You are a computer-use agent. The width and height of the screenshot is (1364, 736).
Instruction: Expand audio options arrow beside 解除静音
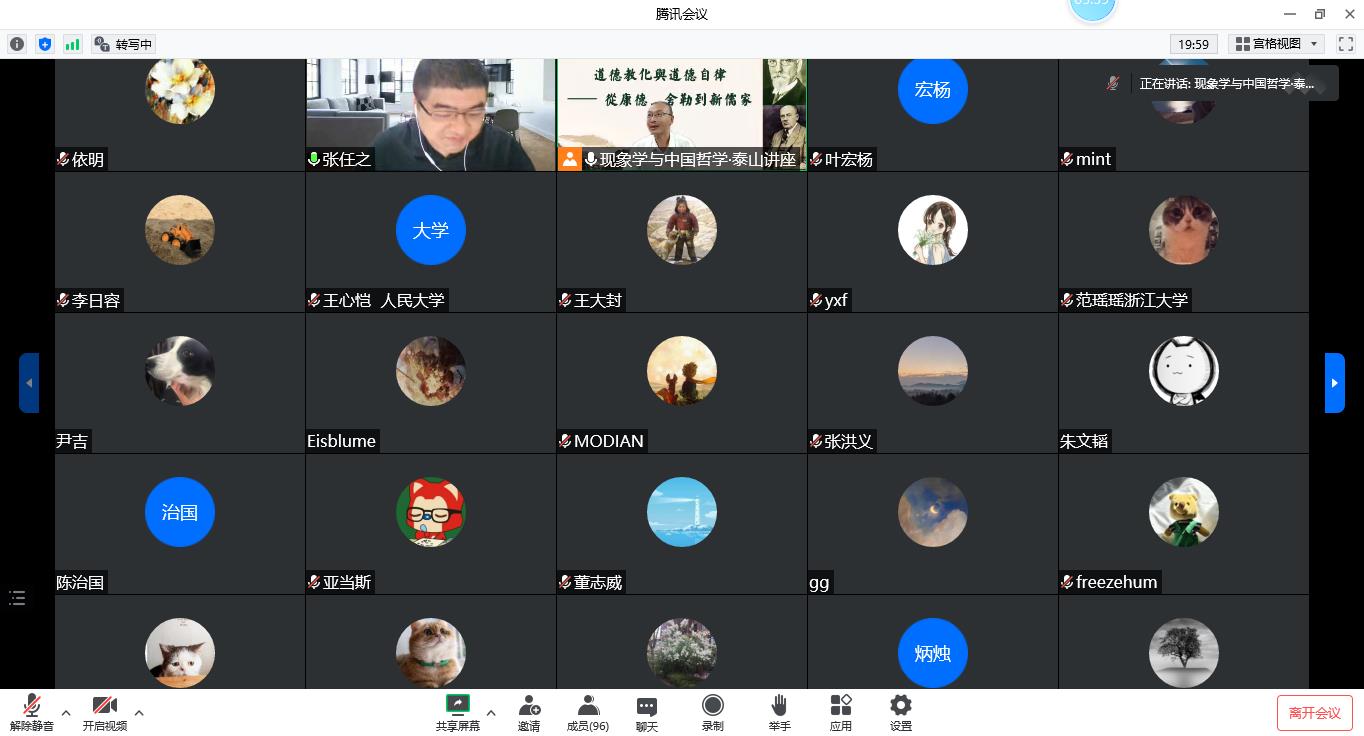[x=66, y=713]
